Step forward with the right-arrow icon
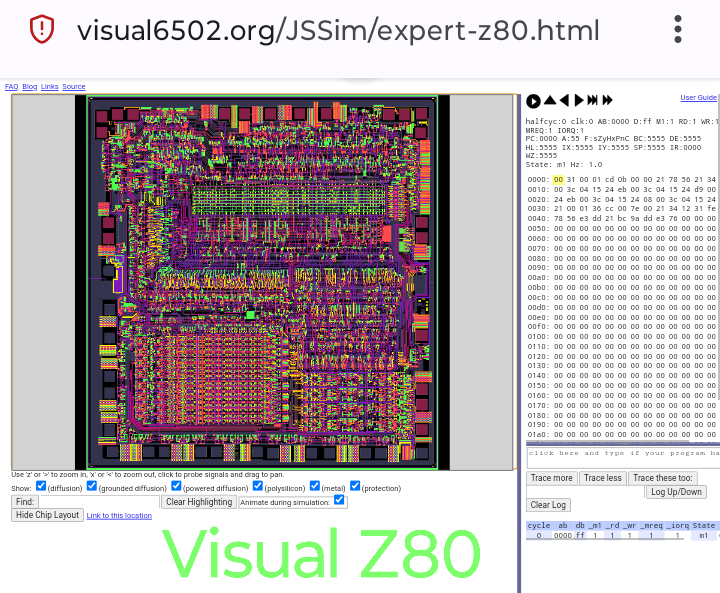Viewport: 720px width, 593px height. (578, 100)
